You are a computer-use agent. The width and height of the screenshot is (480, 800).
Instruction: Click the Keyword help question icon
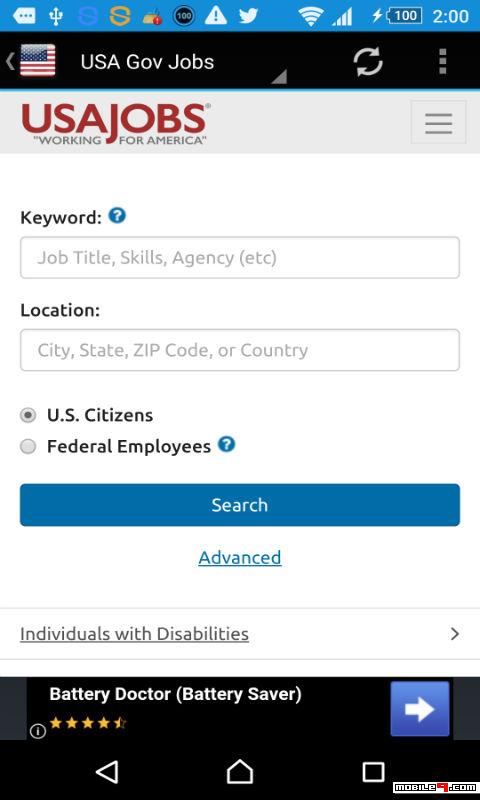117,216
